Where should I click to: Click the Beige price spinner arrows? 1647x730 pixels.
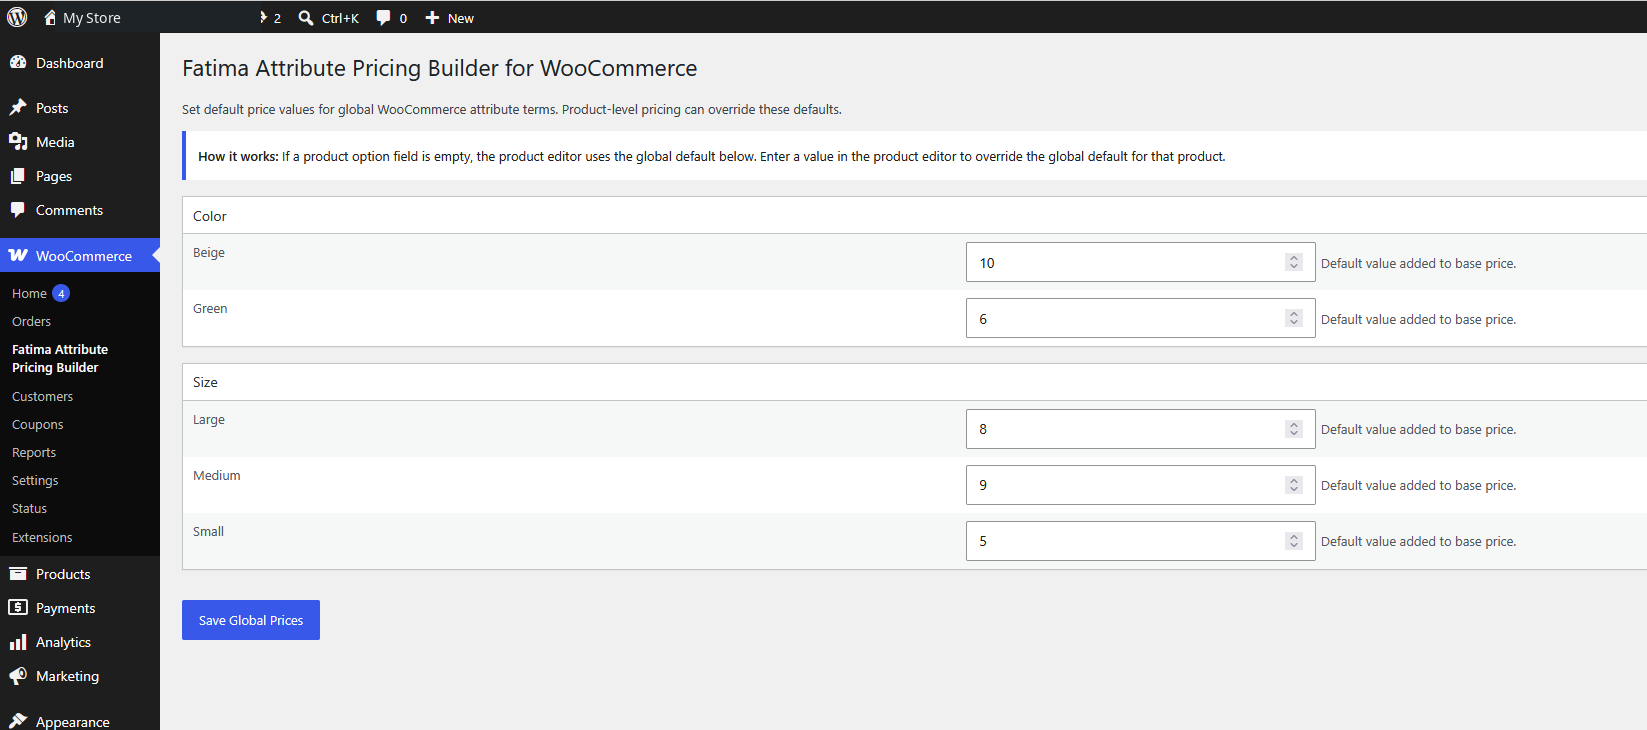1294,262
